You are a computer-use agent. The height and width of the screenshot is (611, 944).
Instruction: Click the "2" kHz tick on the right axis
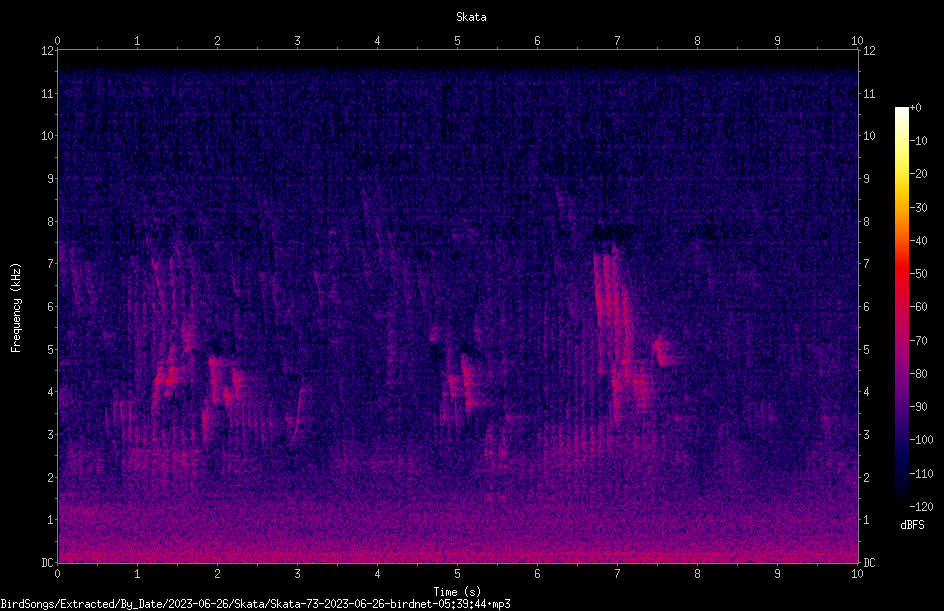(x=867, y=477)
